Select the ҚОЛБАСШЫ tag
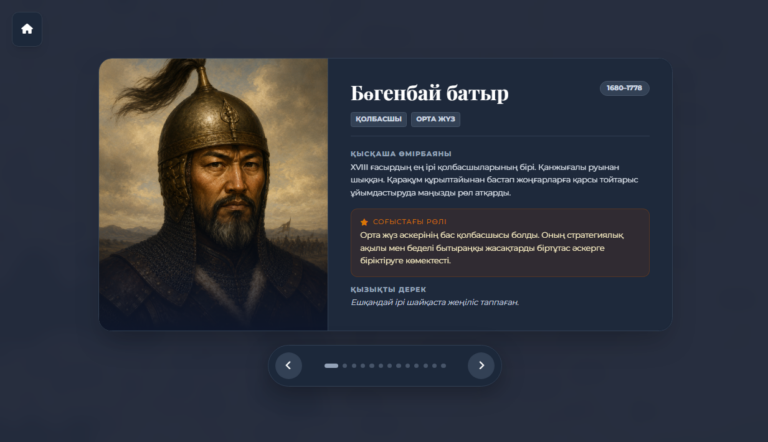The width and height of the screenshot is (768, 442). (x=379, y=119)
